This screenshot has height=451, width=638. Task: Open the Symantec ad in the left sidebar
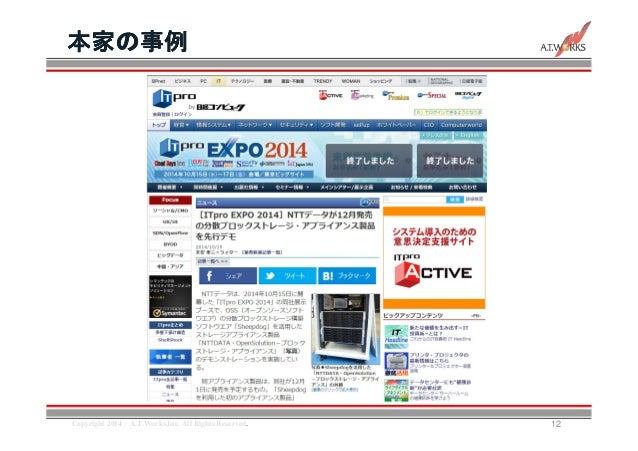pos(170,297)
